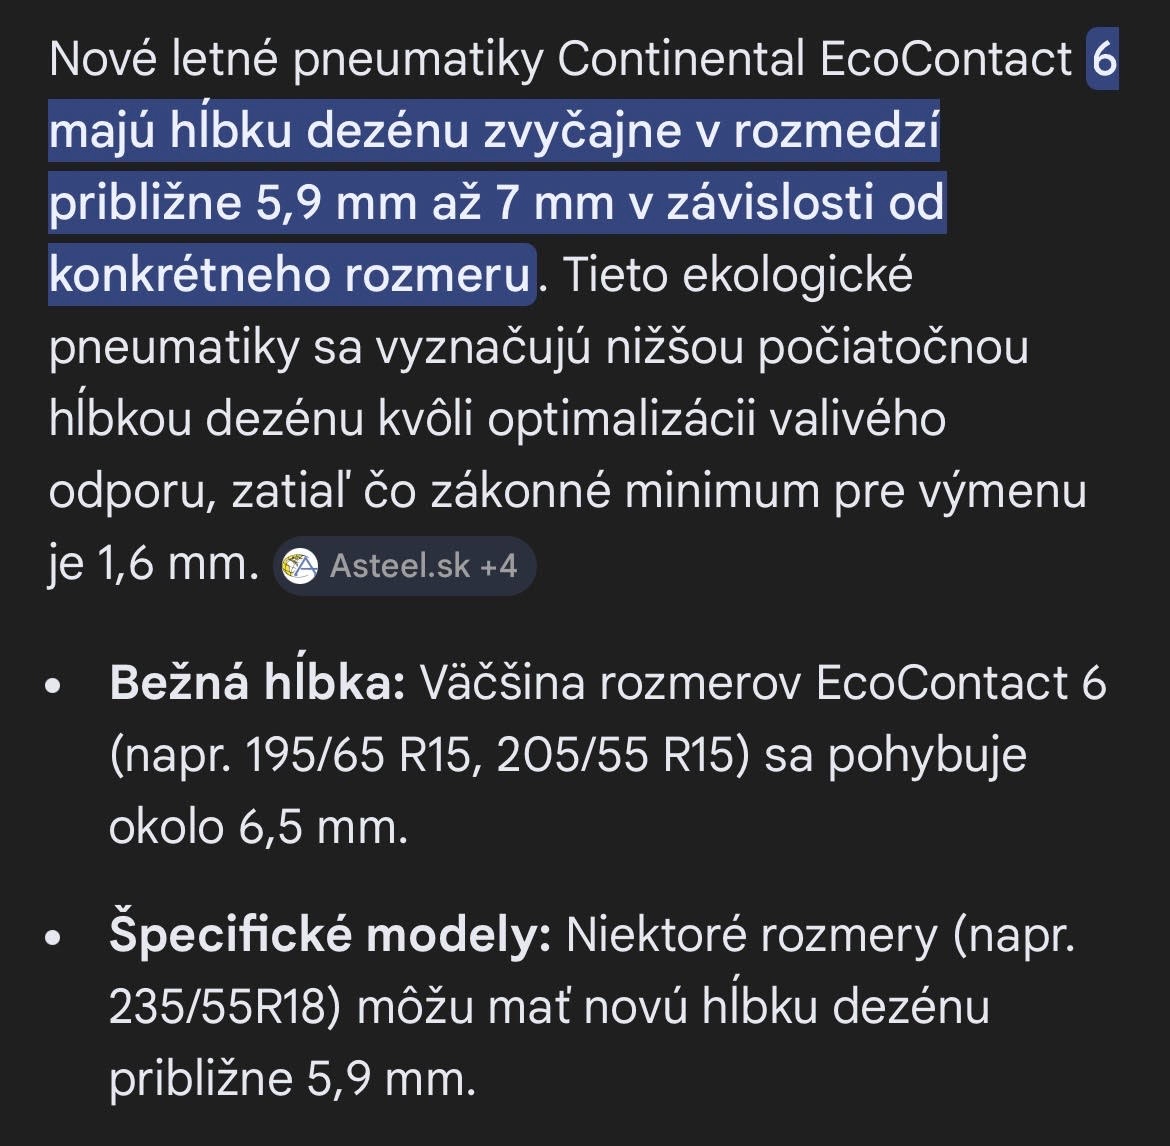Click the Asteel.sk logo icon
The width and height of the screenshot is (1170, 1146).
300,567
